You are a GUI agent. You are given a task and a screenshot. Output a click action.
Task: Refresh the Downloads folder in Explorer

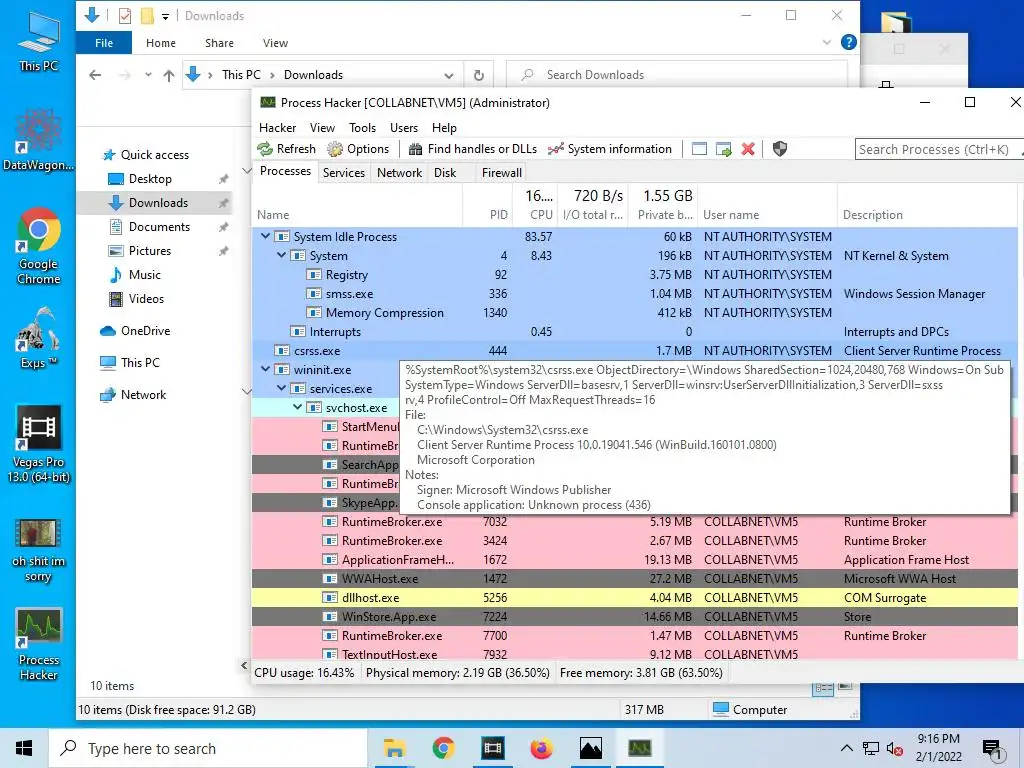pyautogui.click(x=479, y=75)
